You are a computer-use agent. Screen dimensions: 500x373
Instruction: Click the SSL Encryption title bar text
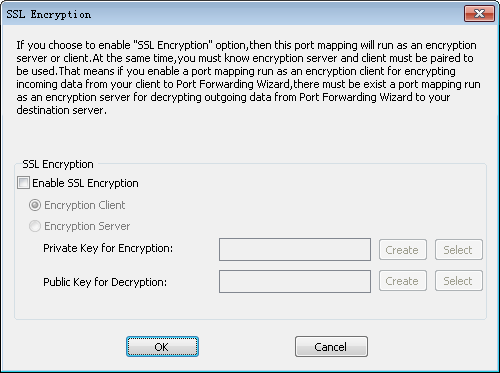tap(49, 14)
